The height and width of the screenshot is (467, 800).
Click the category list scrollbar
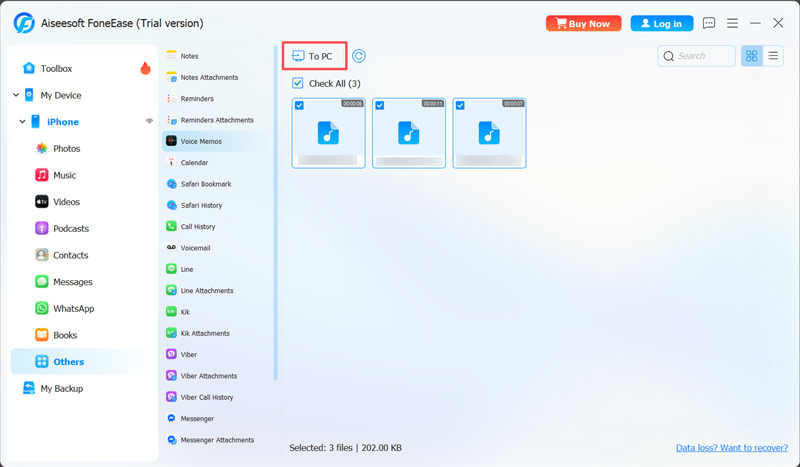coord(276,213)
